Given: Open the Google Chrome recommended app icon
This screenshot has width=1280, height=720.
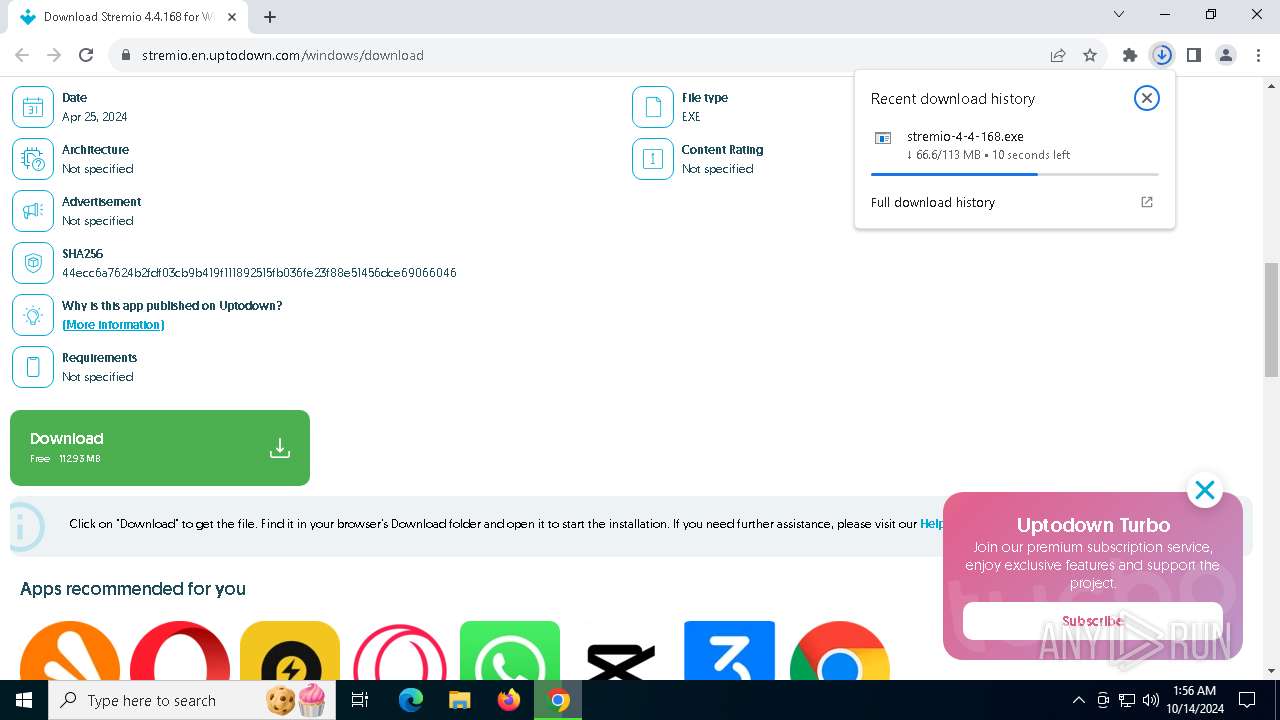Looking at the screenshot, I should coord(840,651).
